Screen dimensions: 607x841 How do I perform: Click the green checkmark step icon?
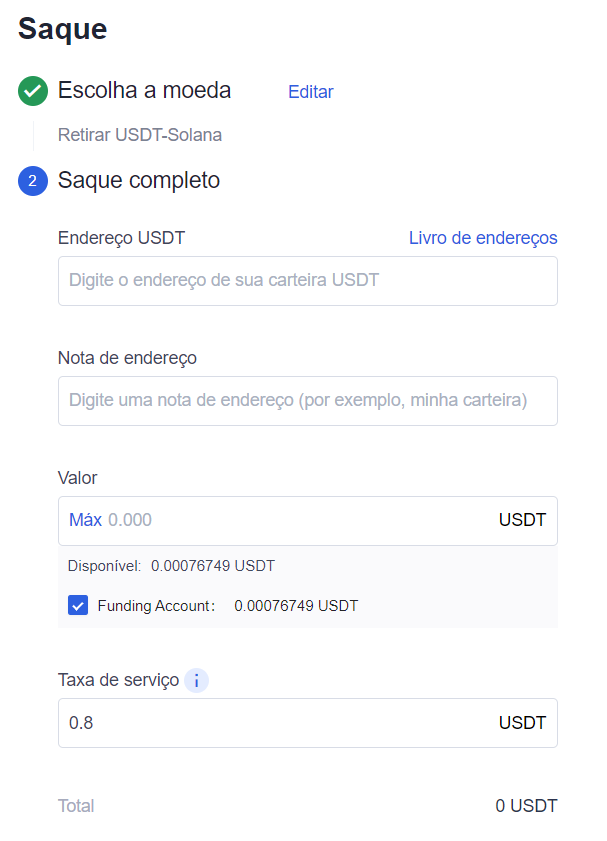coord(33,91)
